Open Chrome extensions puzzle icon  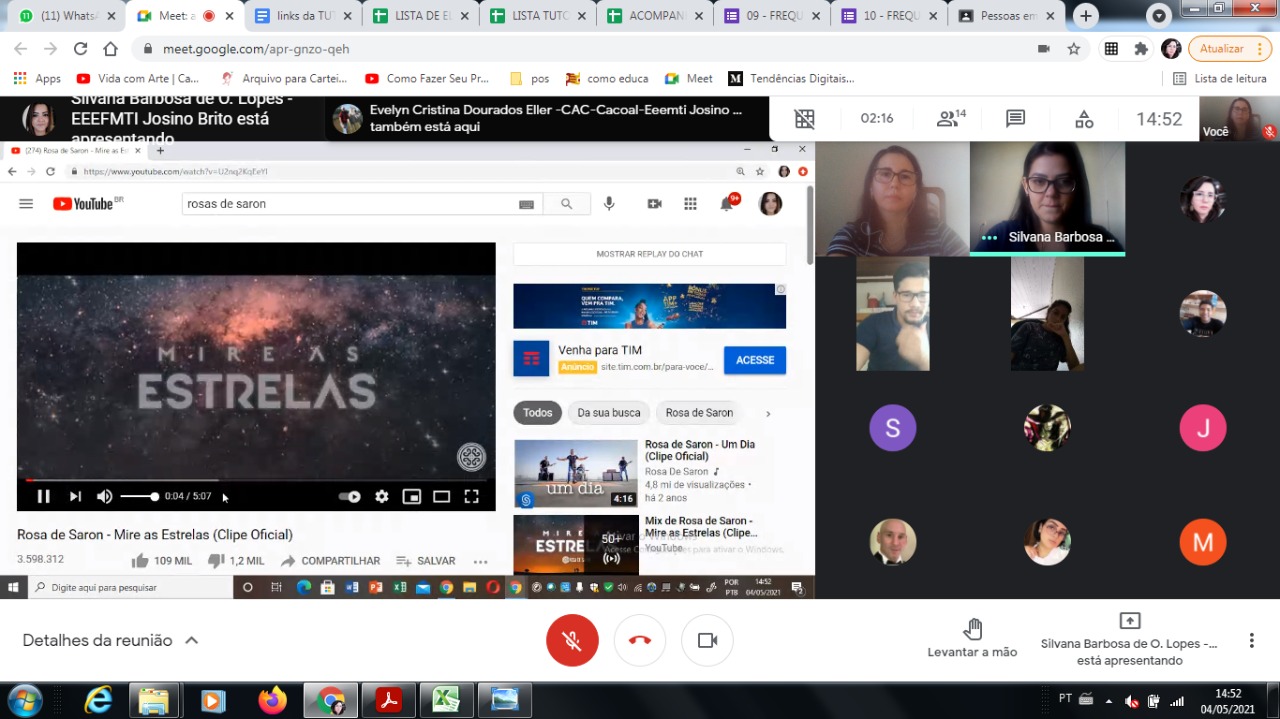(x=1141, y=49)
